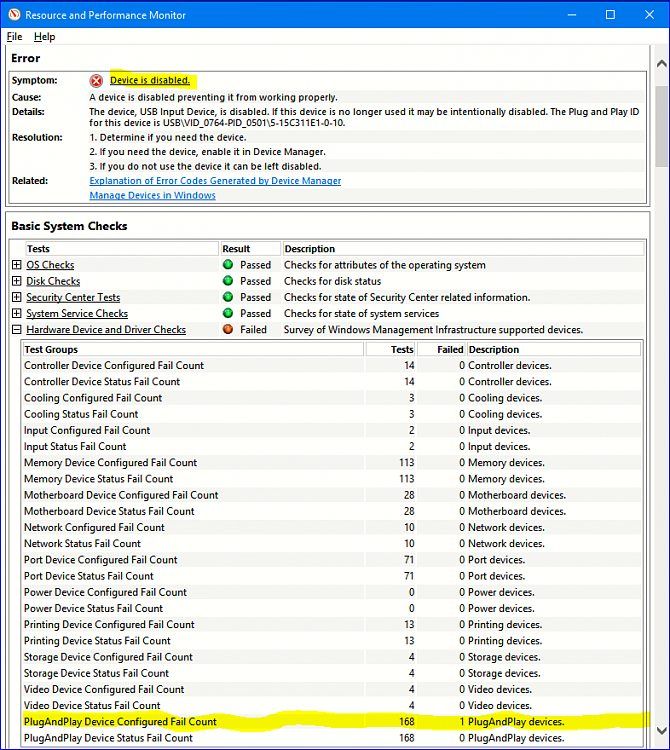Expand the System Service Checks row
The width and height of the screenshot is (670, 750).
17,313
